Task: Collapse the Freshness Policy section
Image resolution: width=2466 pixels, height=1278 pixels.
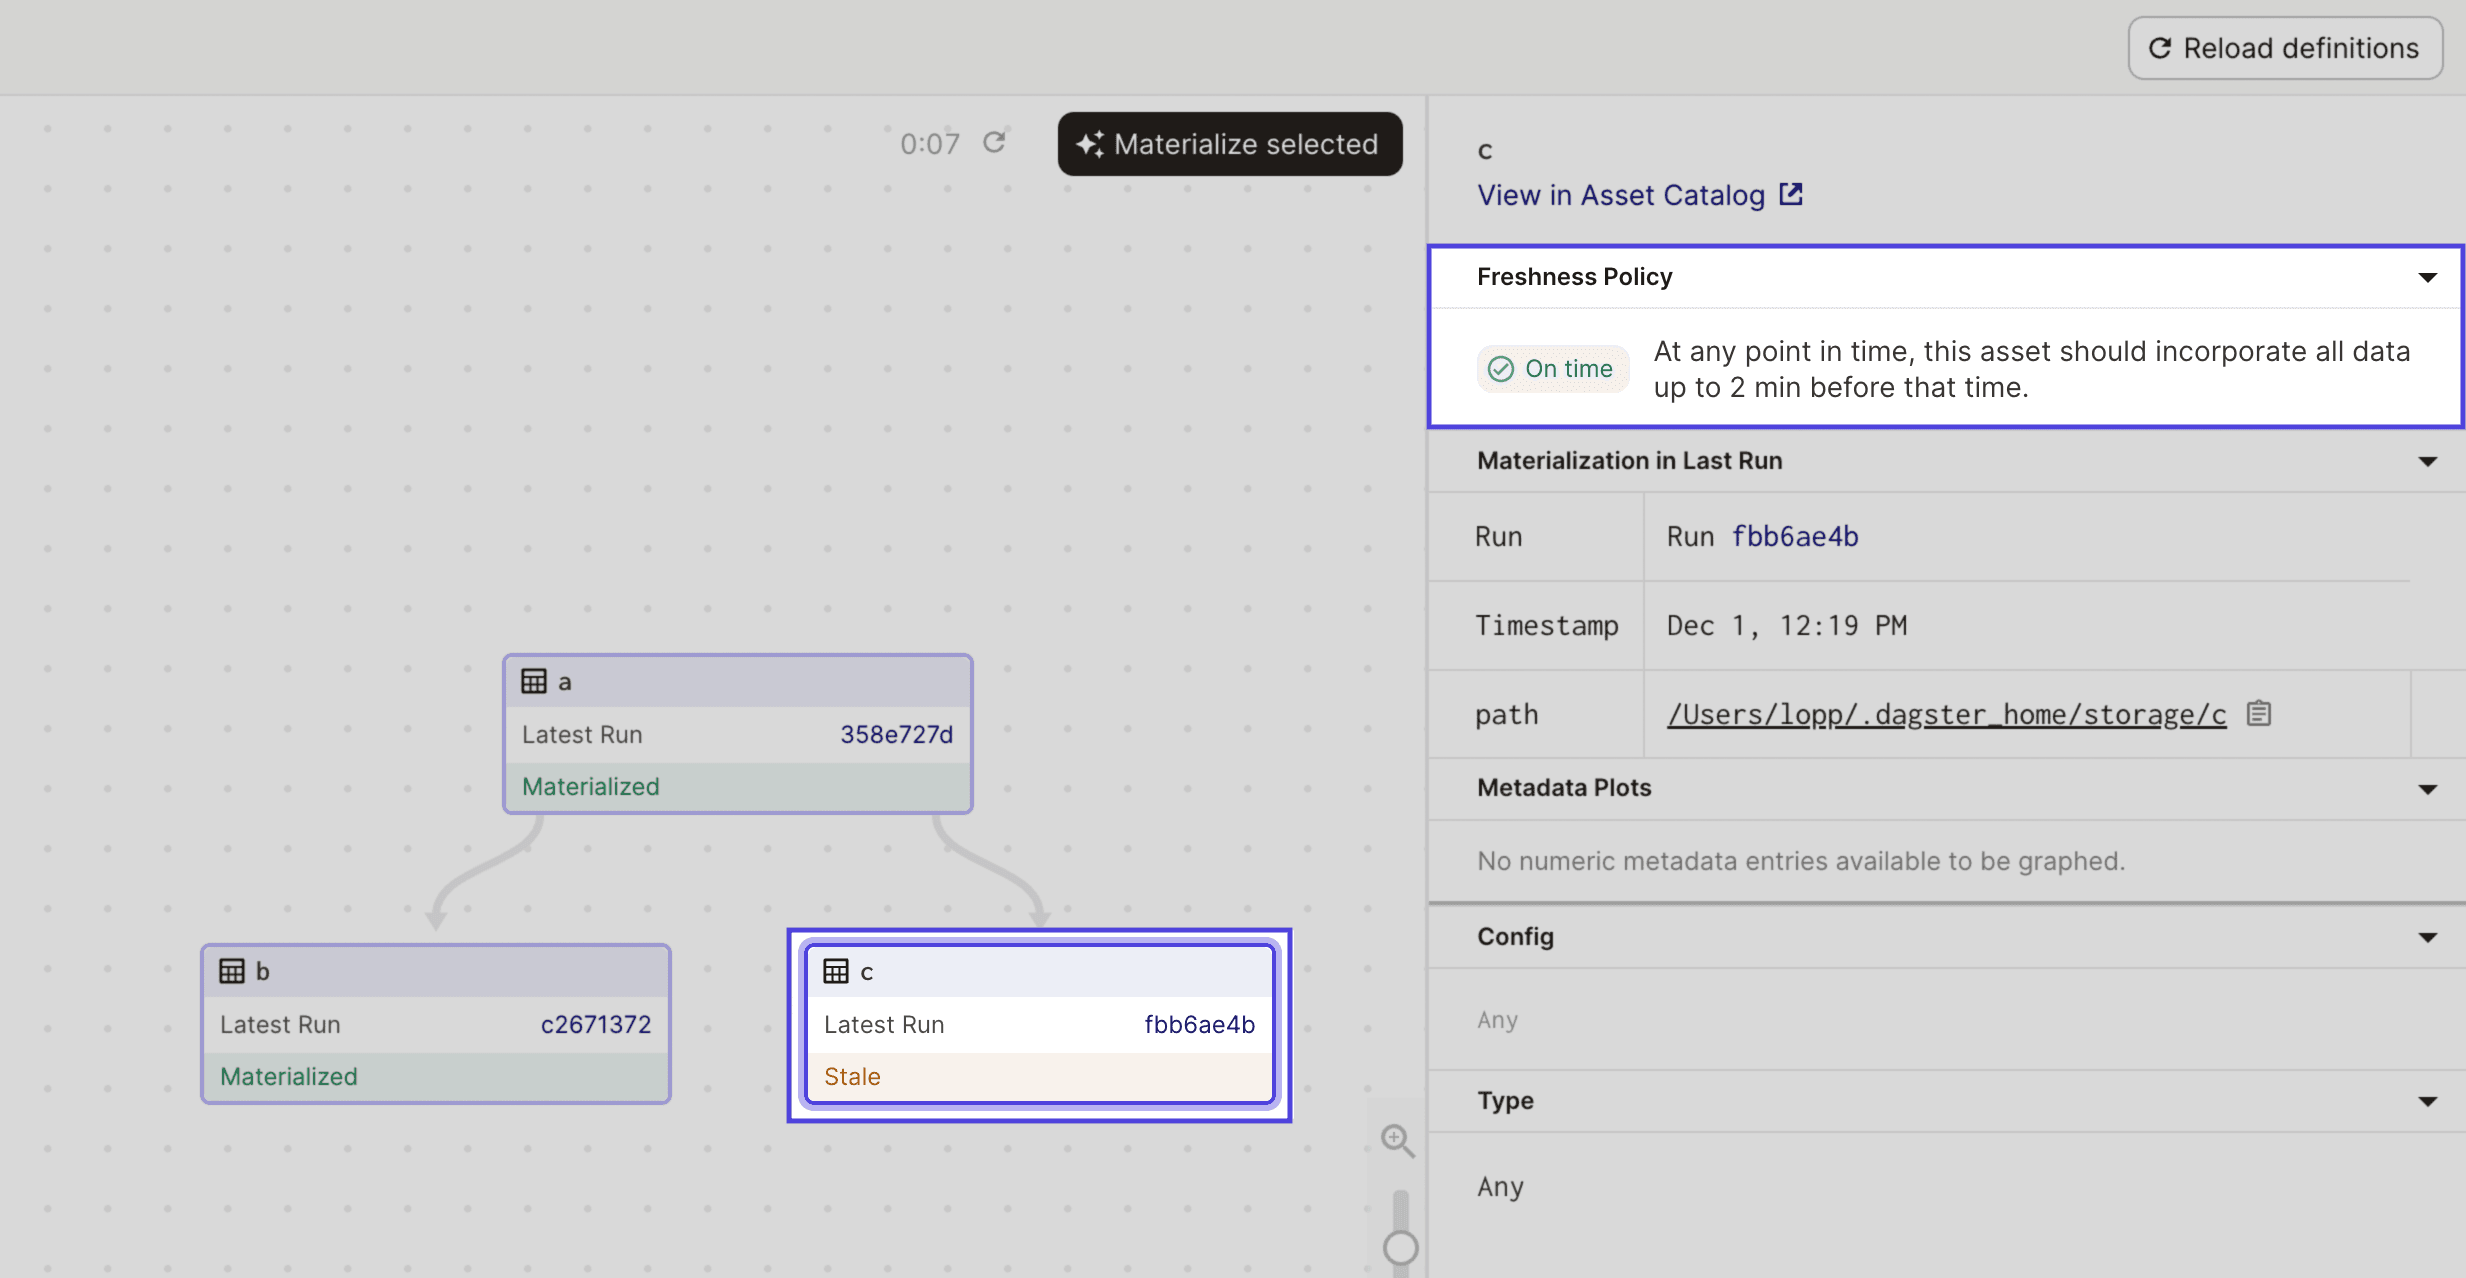Action: [2427, 277]
